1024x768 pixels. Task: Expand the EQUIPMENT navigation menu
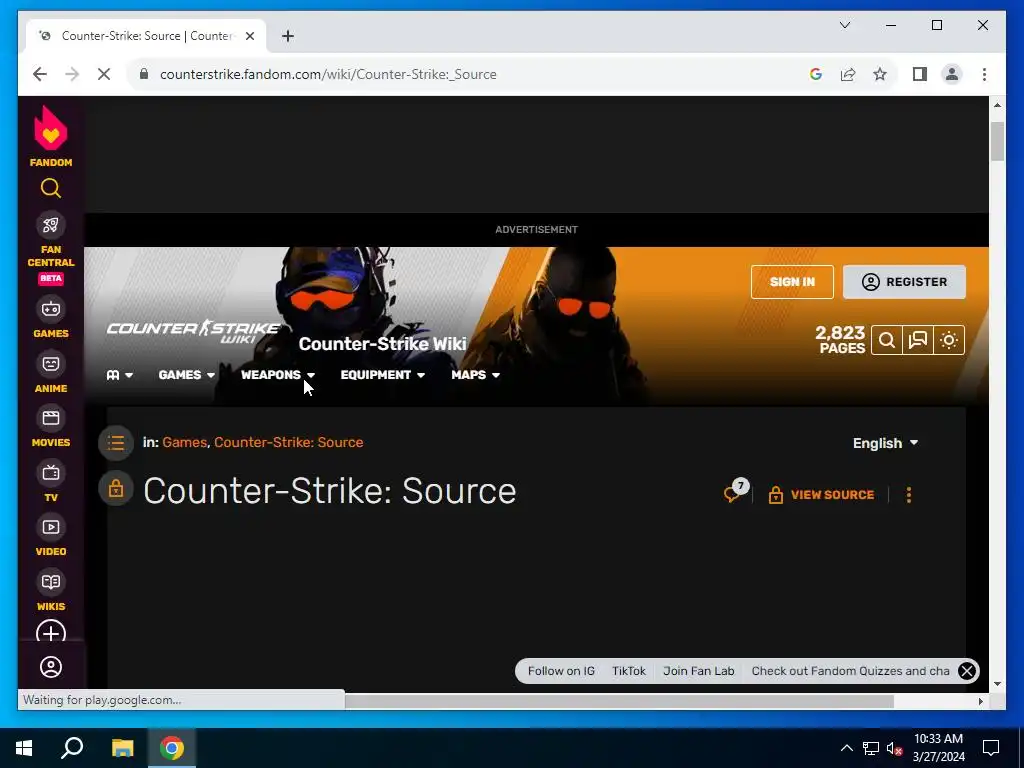click(x=383, y=375)
